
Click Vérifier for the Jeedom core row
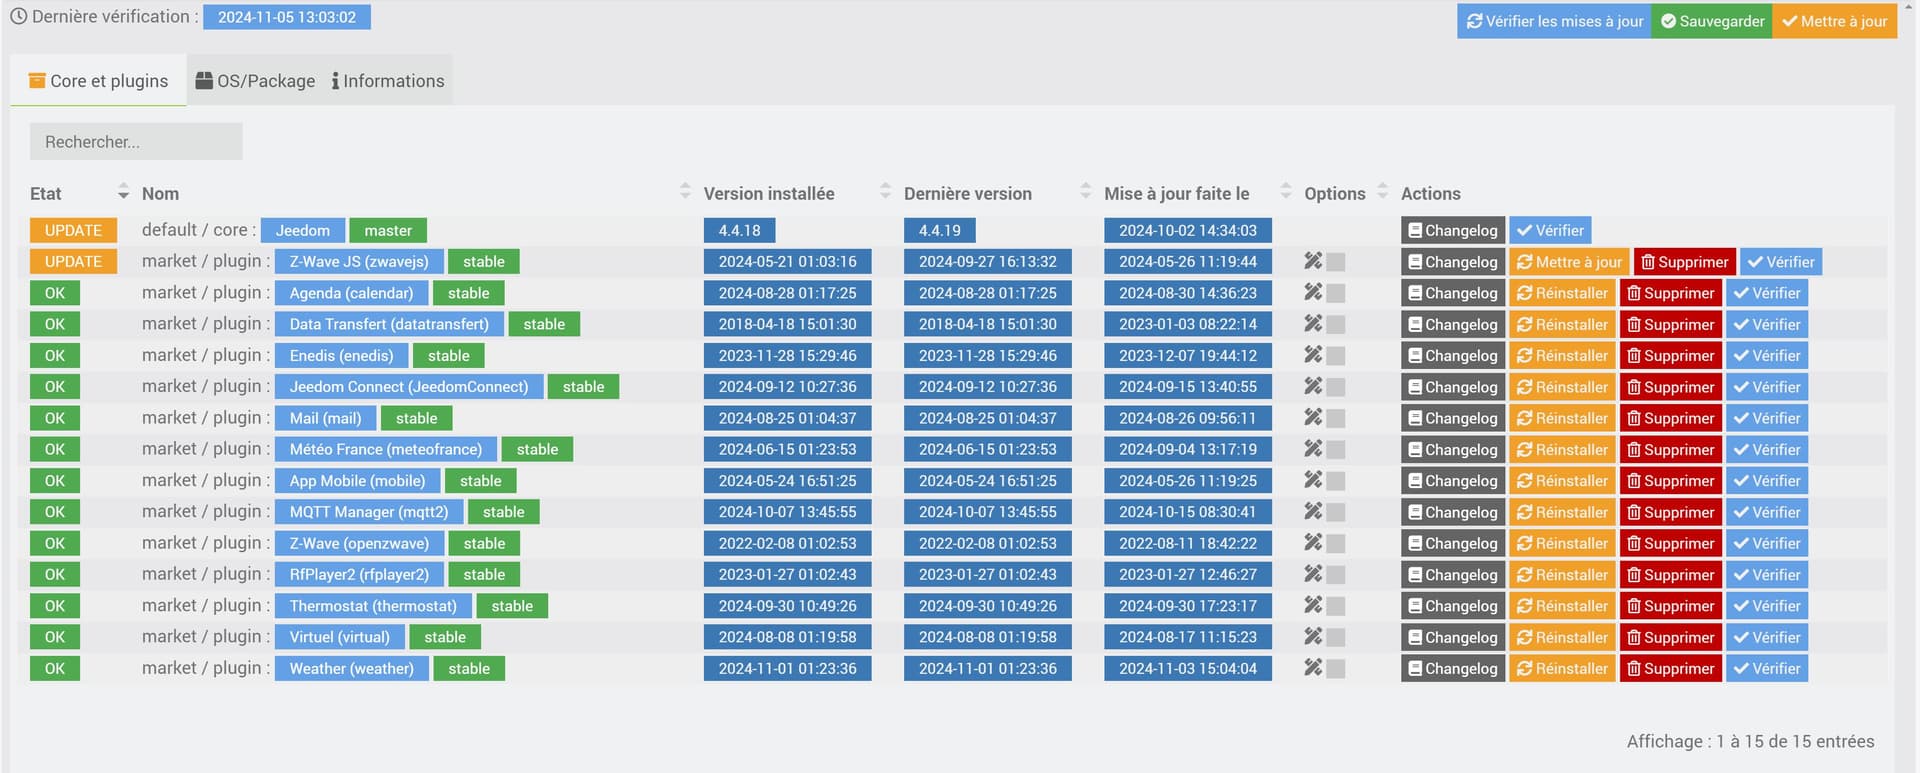[x=1550, y=230]
